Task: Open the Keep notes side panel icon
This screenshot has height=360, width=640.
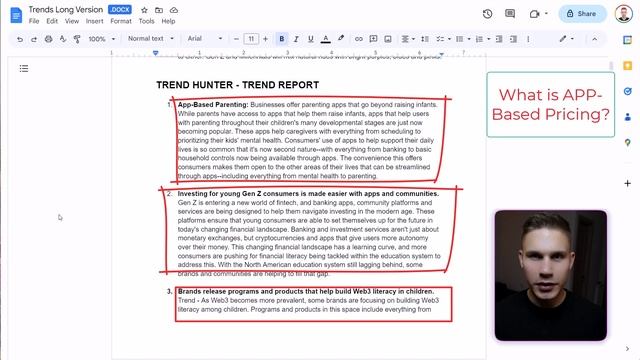Action: coord(627,66)
